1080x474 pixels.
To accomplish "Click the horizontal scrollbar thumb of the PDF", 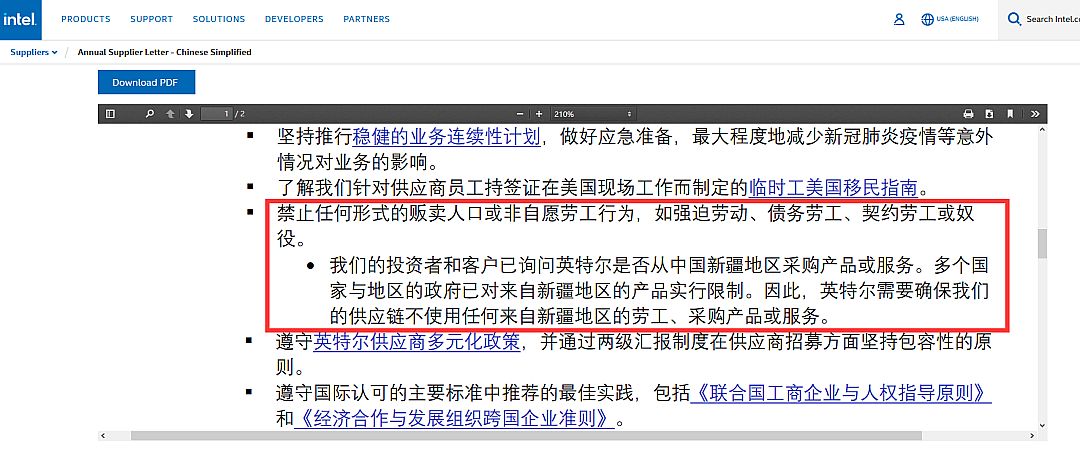I will 526,435.
